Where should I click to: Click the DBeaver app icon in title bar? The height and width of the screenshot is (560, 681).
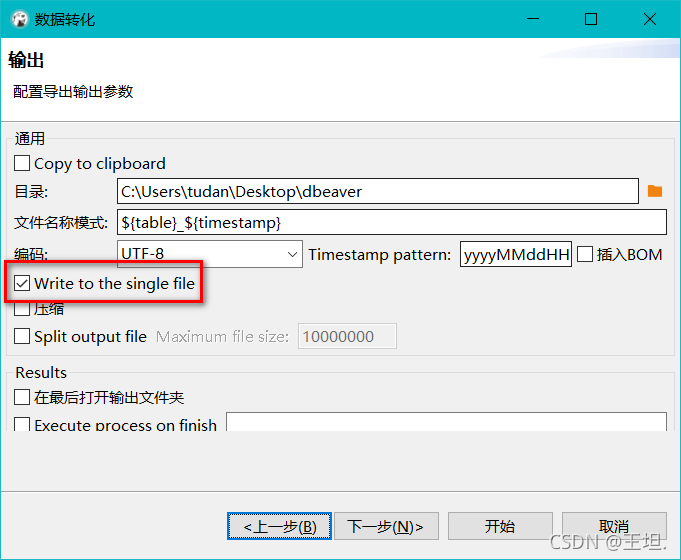point(18,19)
